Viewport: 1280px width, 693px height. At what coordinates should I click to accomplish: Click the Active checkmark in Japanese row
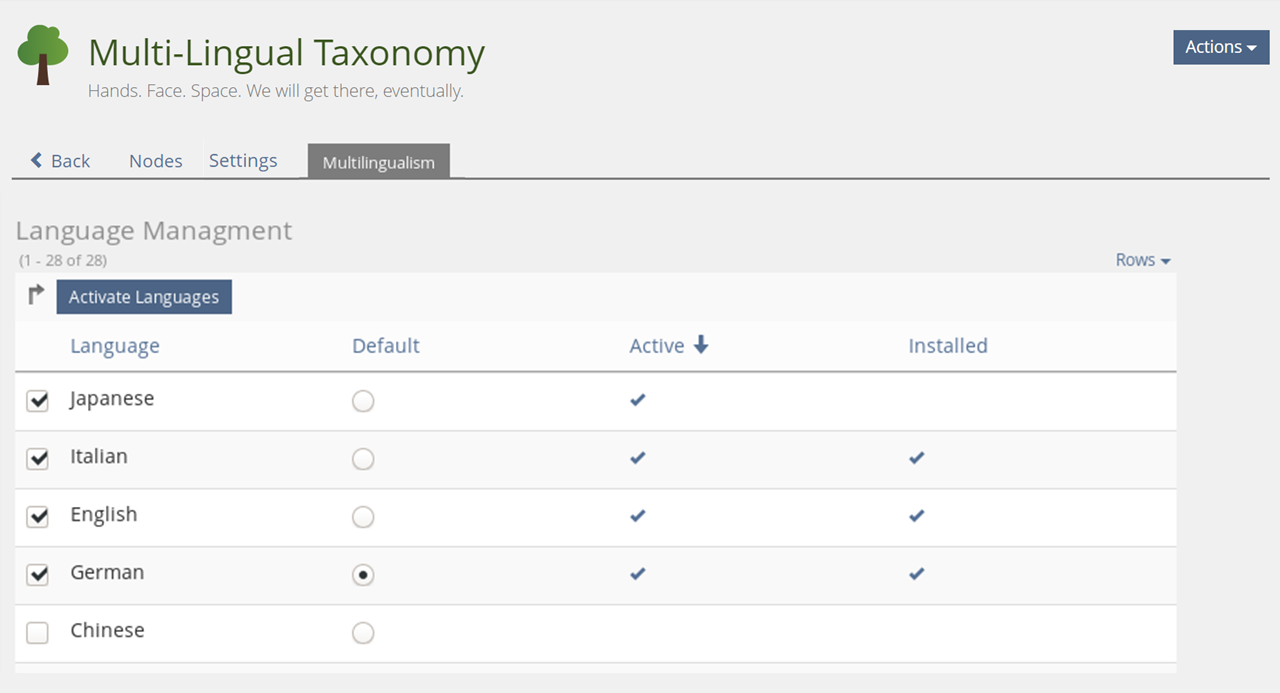pyautogui.click(x=638, y=400)
